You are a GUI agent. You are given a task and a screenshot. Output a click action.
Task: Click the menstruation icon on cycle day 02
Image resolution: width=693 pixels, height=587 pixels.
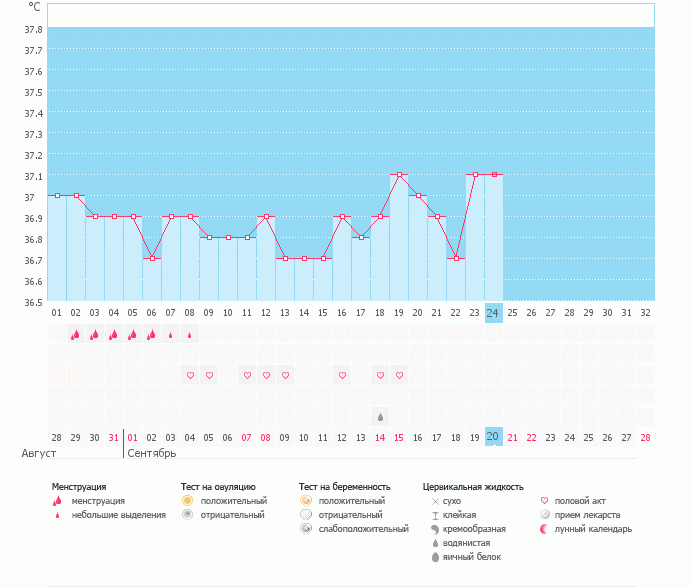(x=76, y=335)
